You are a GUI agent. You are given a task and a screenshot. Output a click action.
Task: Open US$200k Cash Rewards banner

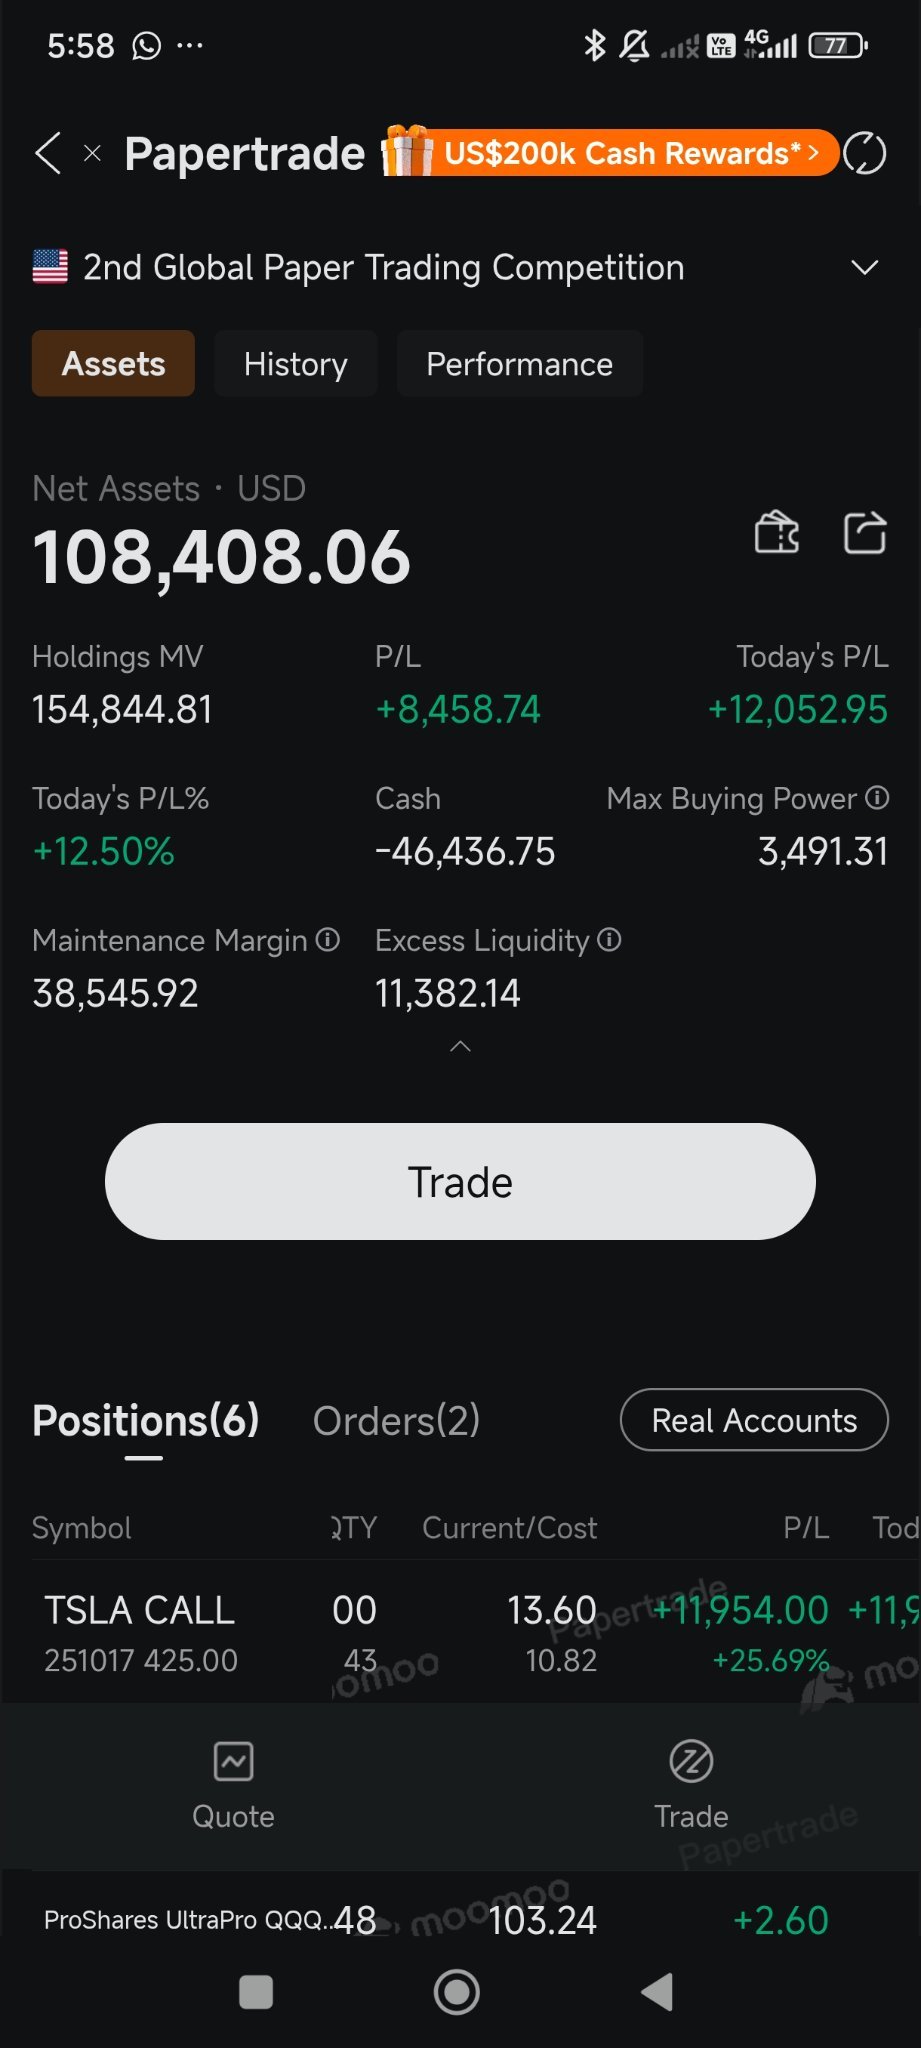coord(610,152)
